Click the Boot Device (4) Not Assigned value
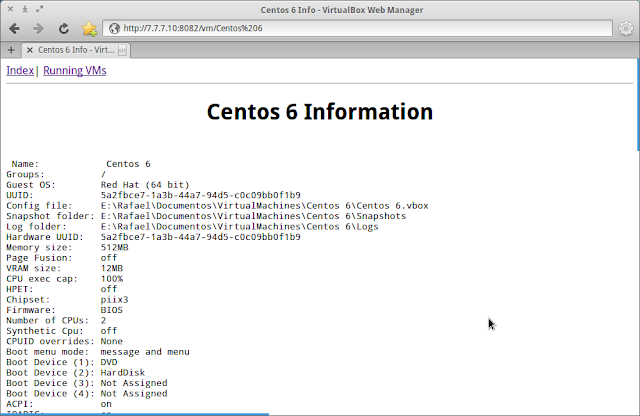Image resolution: width=640 pixels, height=416 pixels. coord(134,394)
